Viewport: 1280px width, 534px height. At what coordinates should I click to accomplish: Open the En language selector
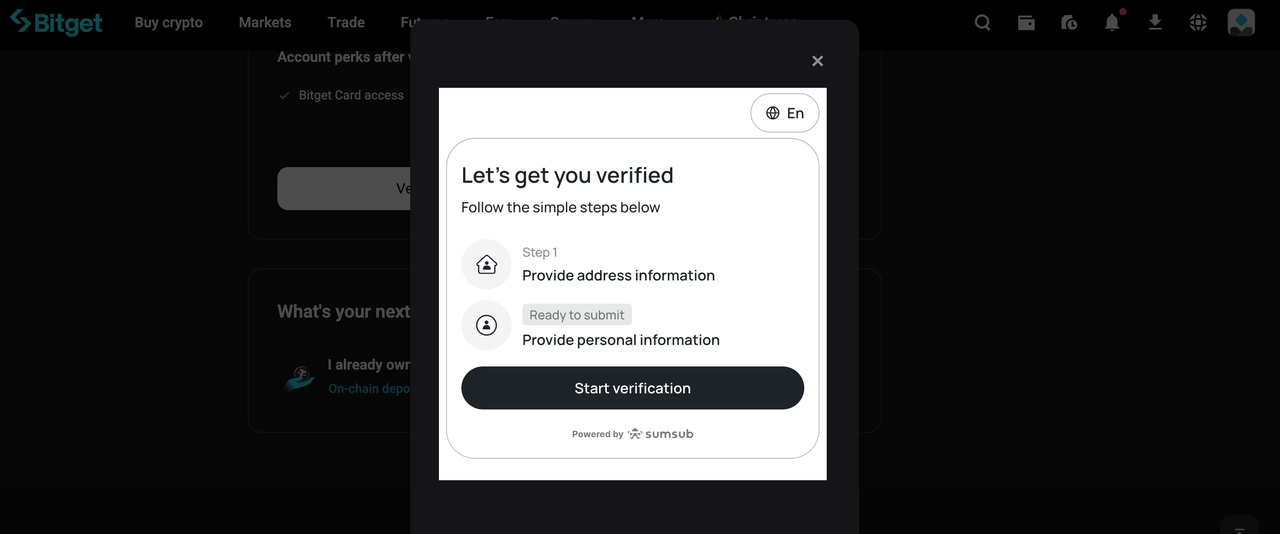pyautogui.click(x=785, y=113)
